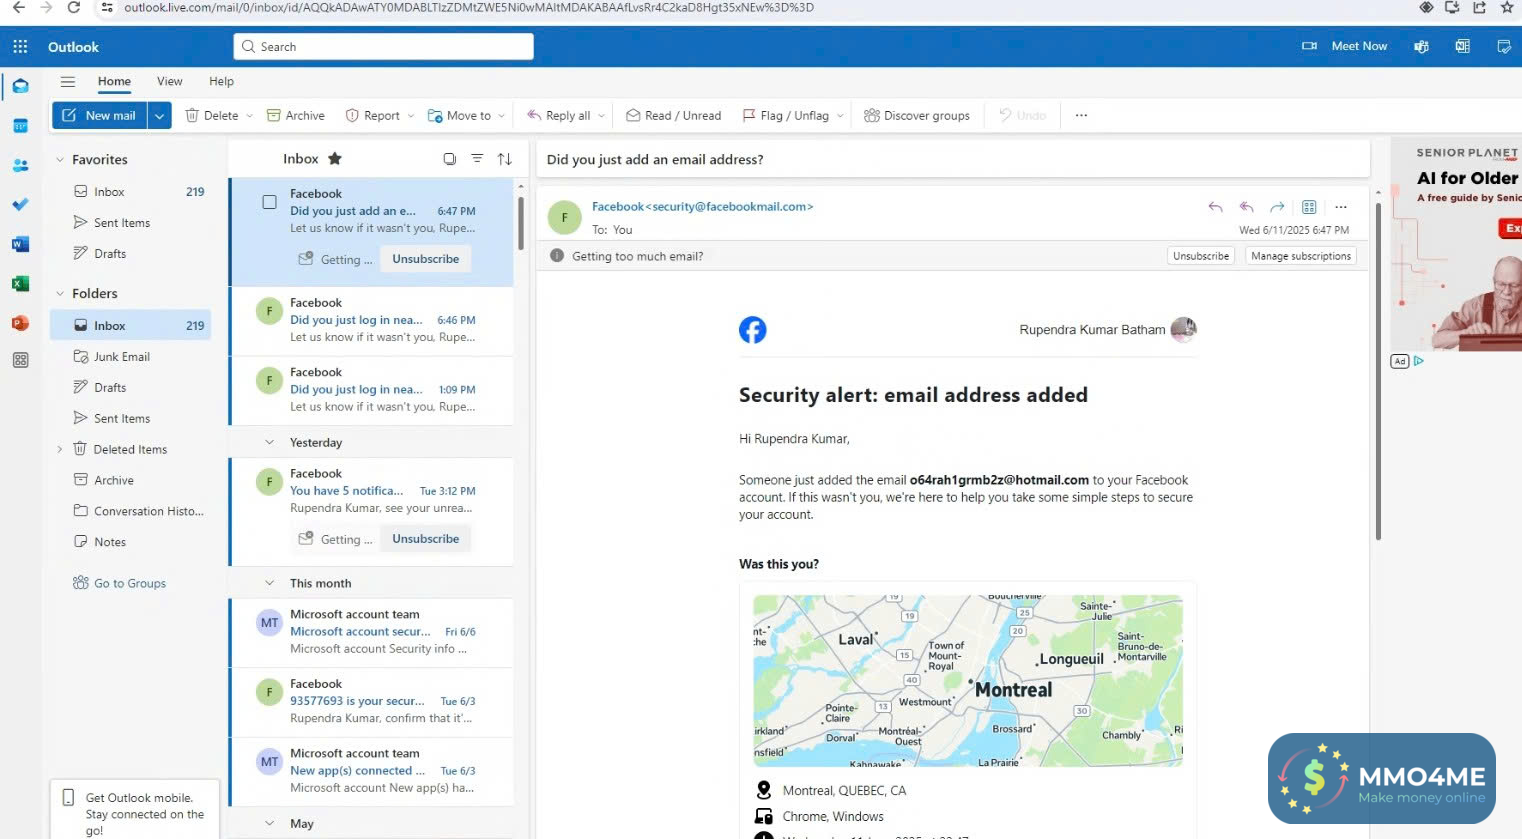1522x839 pixels.
Task: Mark message with Read / Unread
Action: point(673,116)
